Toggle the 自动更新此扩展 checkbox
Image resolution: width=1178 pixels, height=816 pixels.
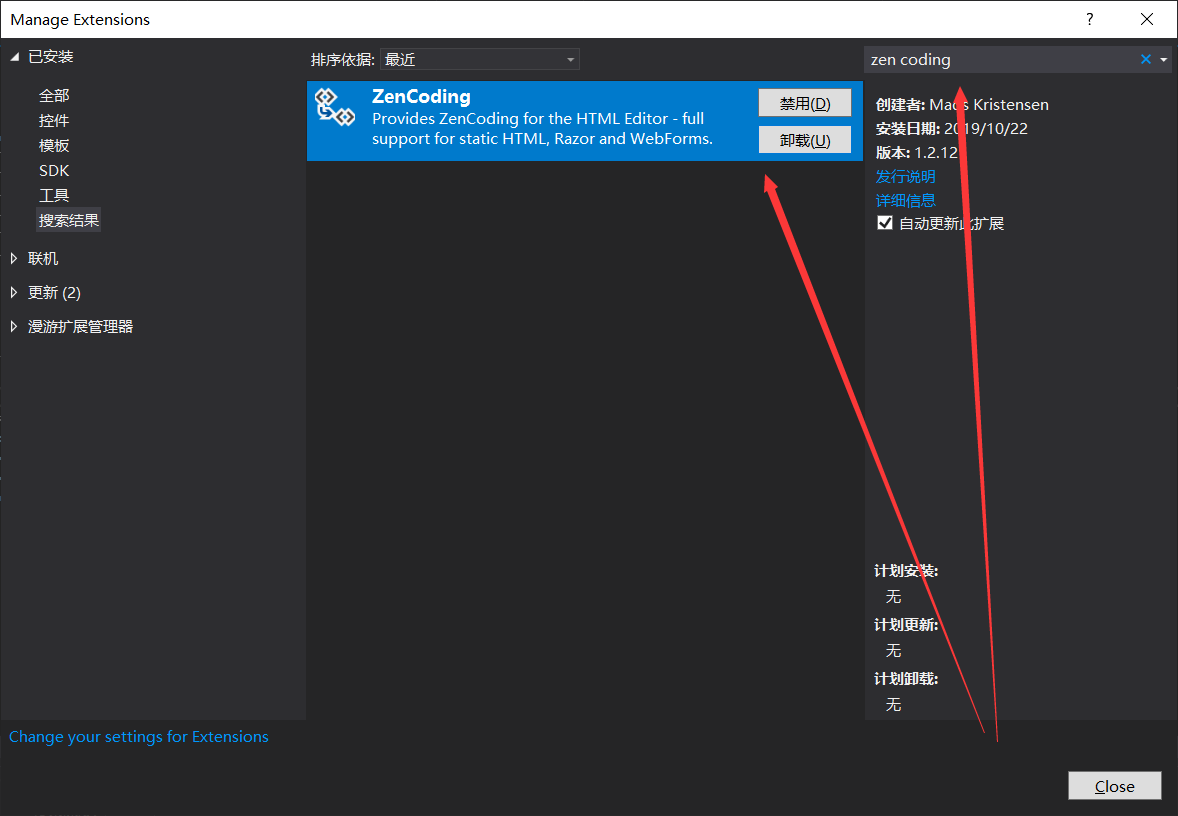(x=885, y=222)
